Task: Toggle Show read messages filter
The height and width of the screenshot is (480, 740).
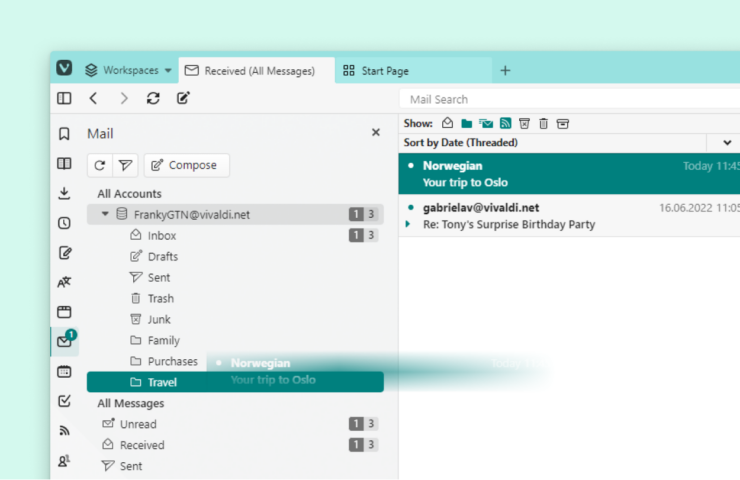Action: [x=447, y=124]
